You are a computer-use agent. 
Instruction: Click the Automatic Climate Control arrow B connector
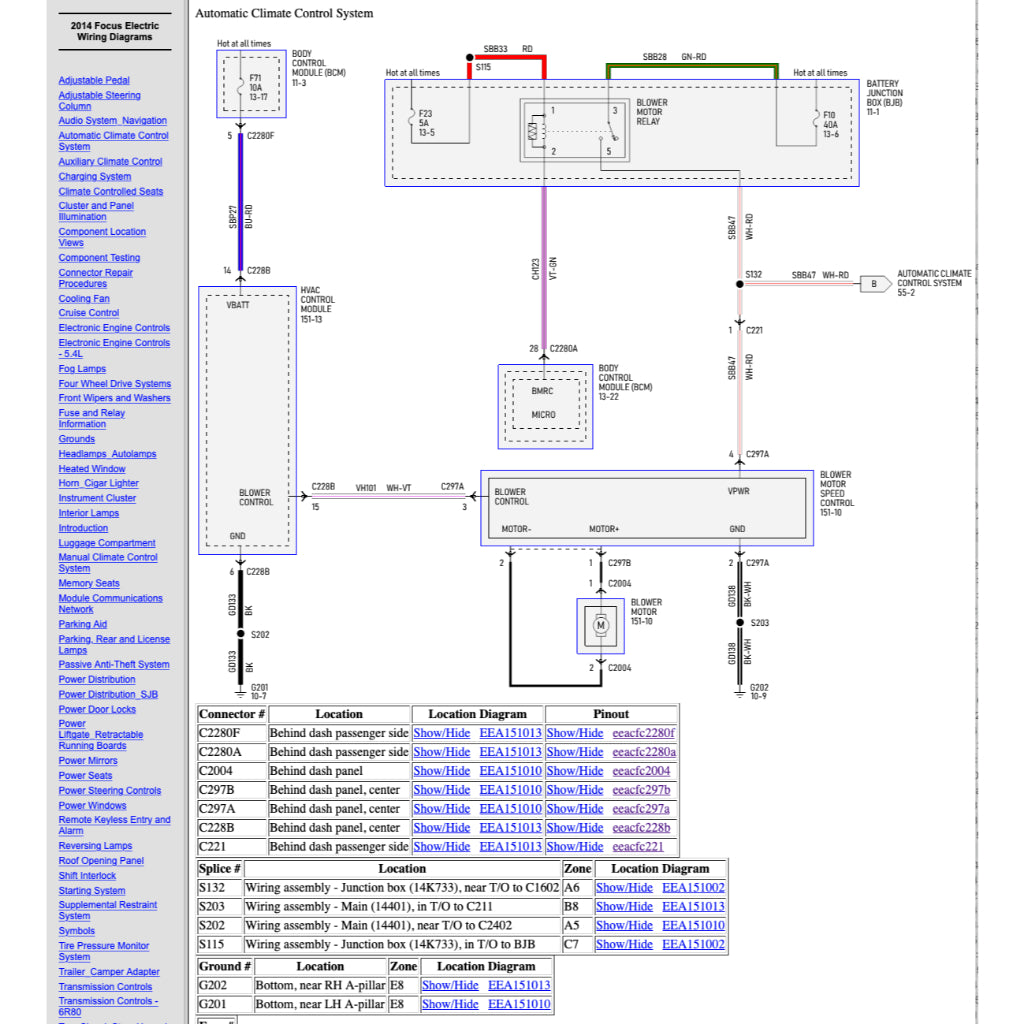tap(875, 283)
